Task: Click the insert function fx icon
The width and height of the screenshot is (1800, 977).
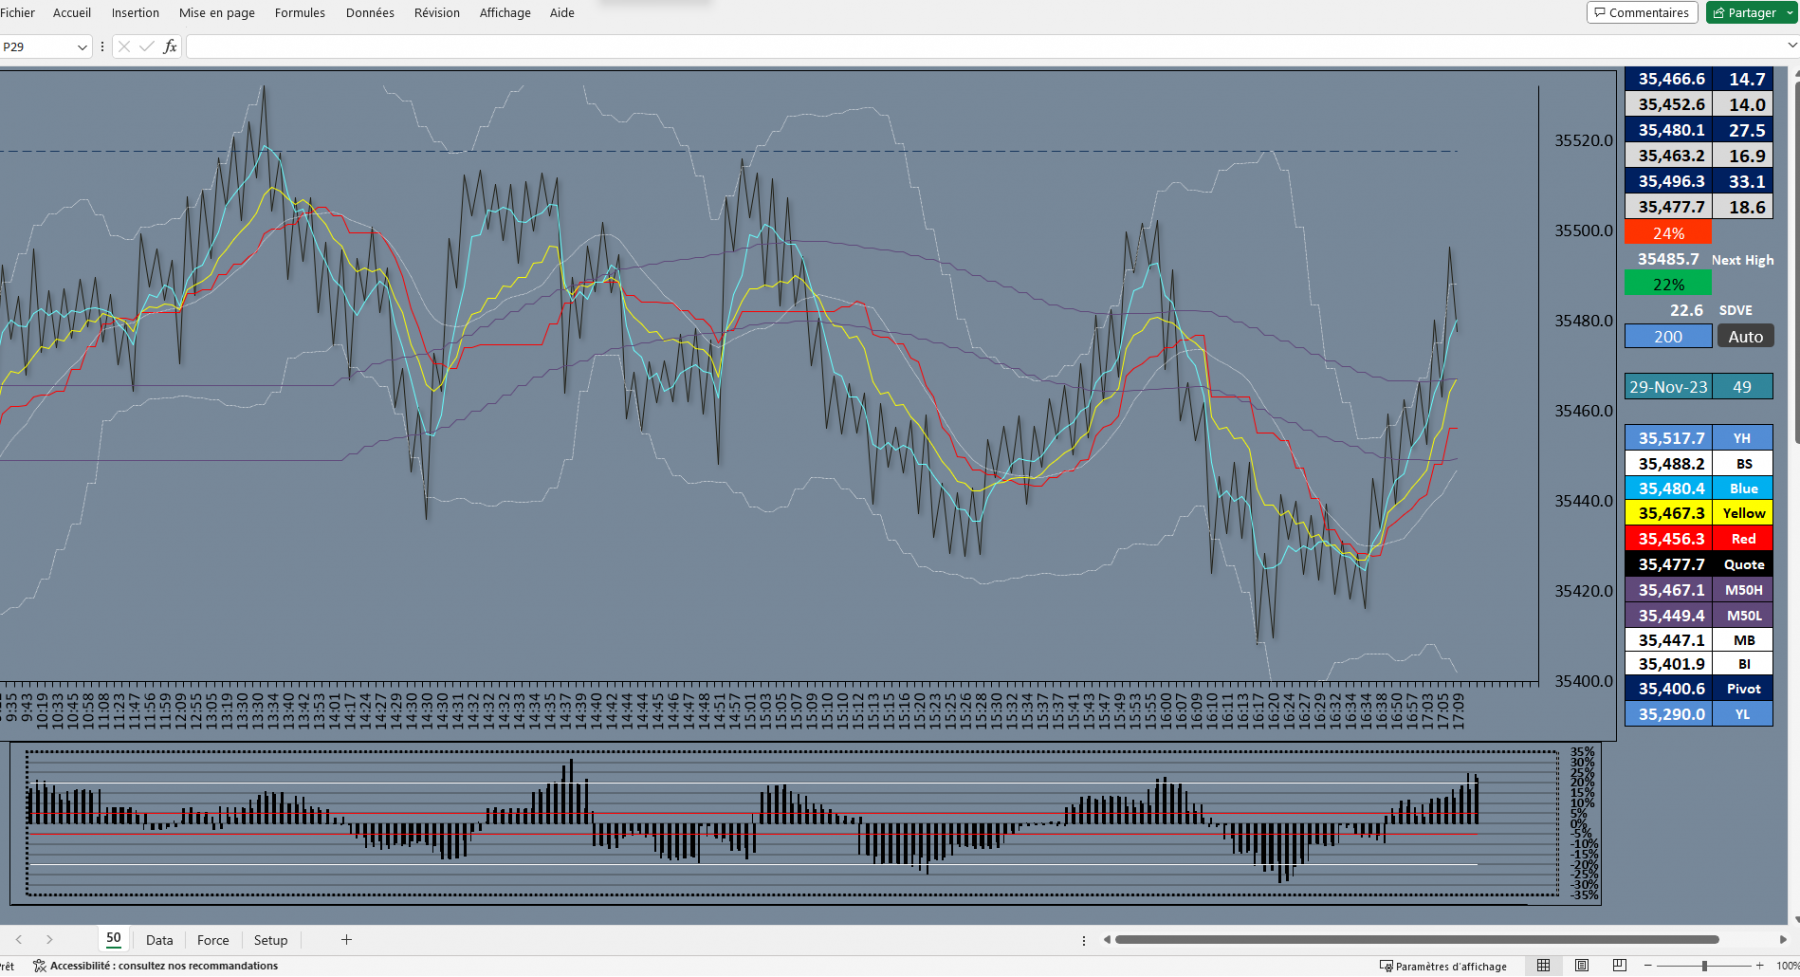Action: click(x=170, y=47)
